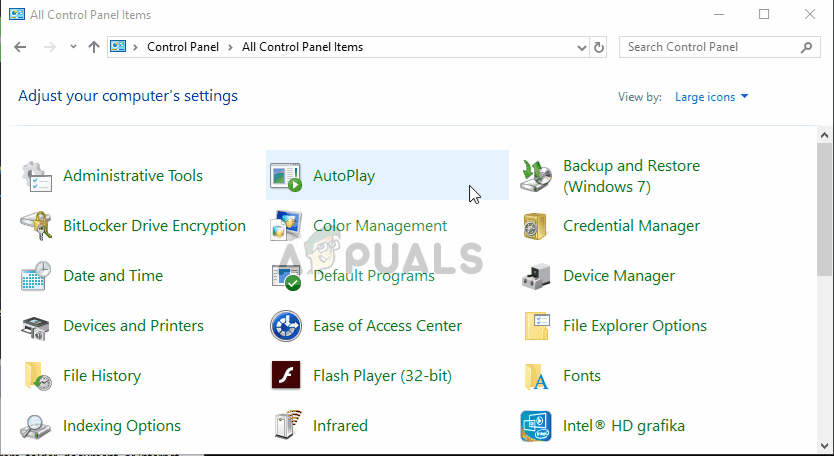Open the Administrative Tools icon

[x=37, y=176]
